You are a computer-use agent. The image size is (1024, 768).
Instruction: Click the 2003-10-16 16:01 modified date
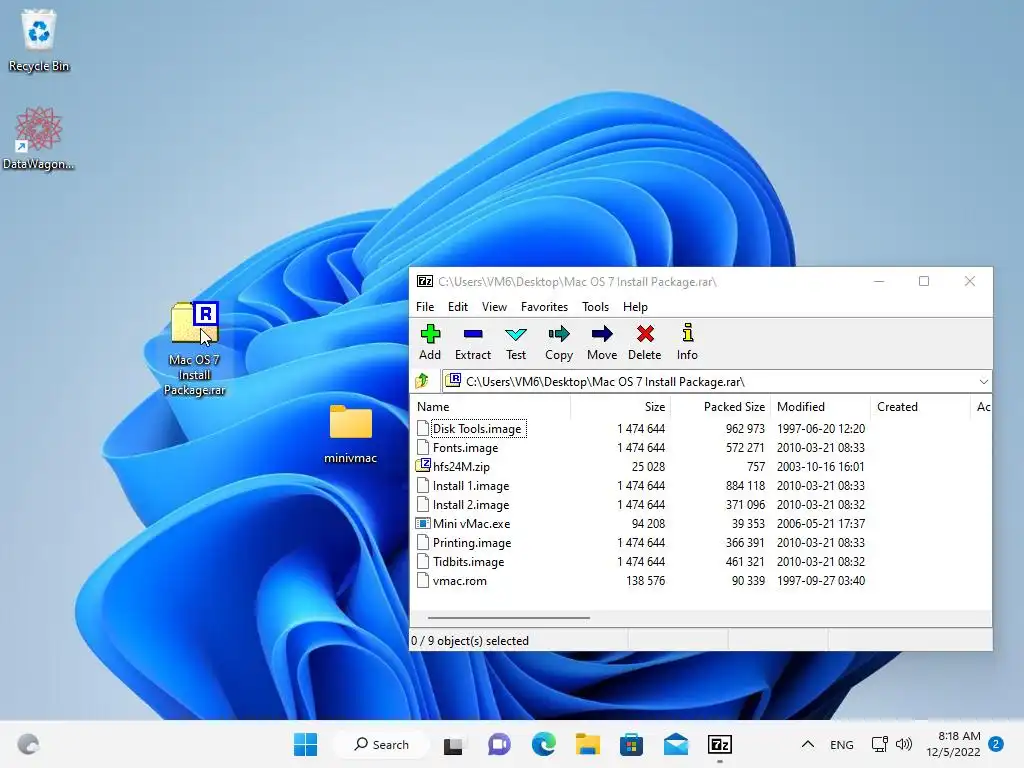(x=820, y=466)
